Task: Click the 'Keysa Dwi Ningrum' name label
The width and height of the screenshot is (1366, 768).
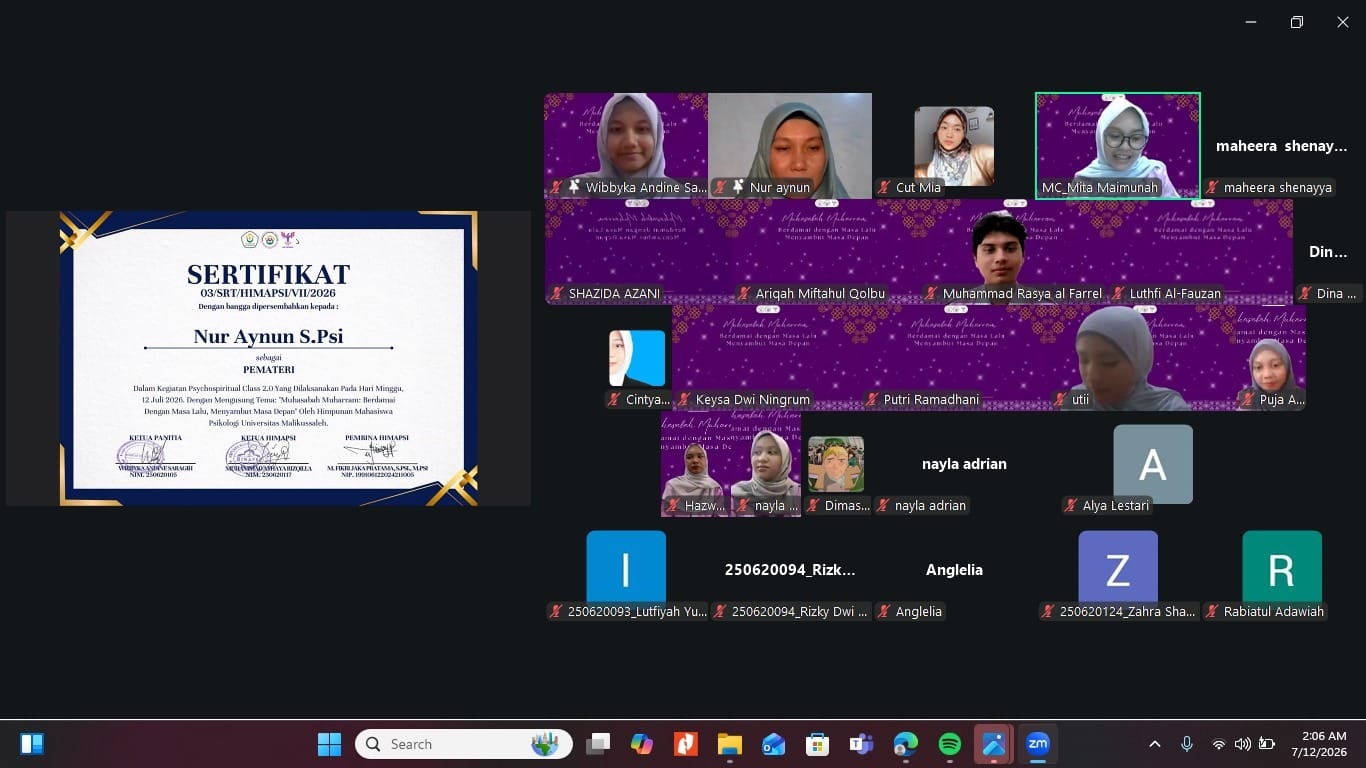Action: 753,399
